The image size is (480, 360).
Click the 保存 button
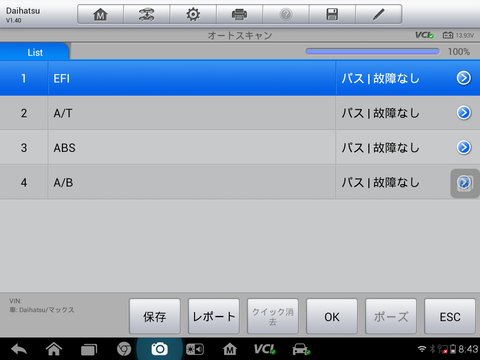(155, 316)
